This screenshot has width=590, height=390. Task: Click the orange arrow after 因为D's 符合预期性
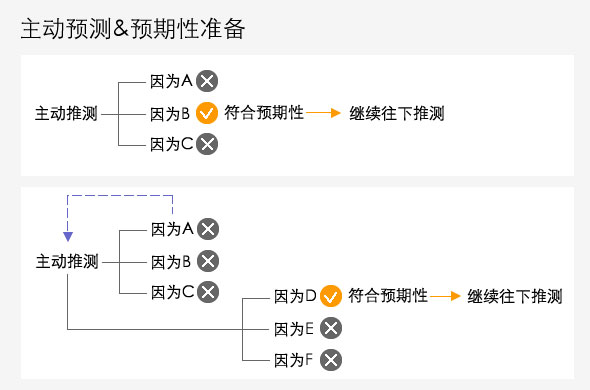445,296
